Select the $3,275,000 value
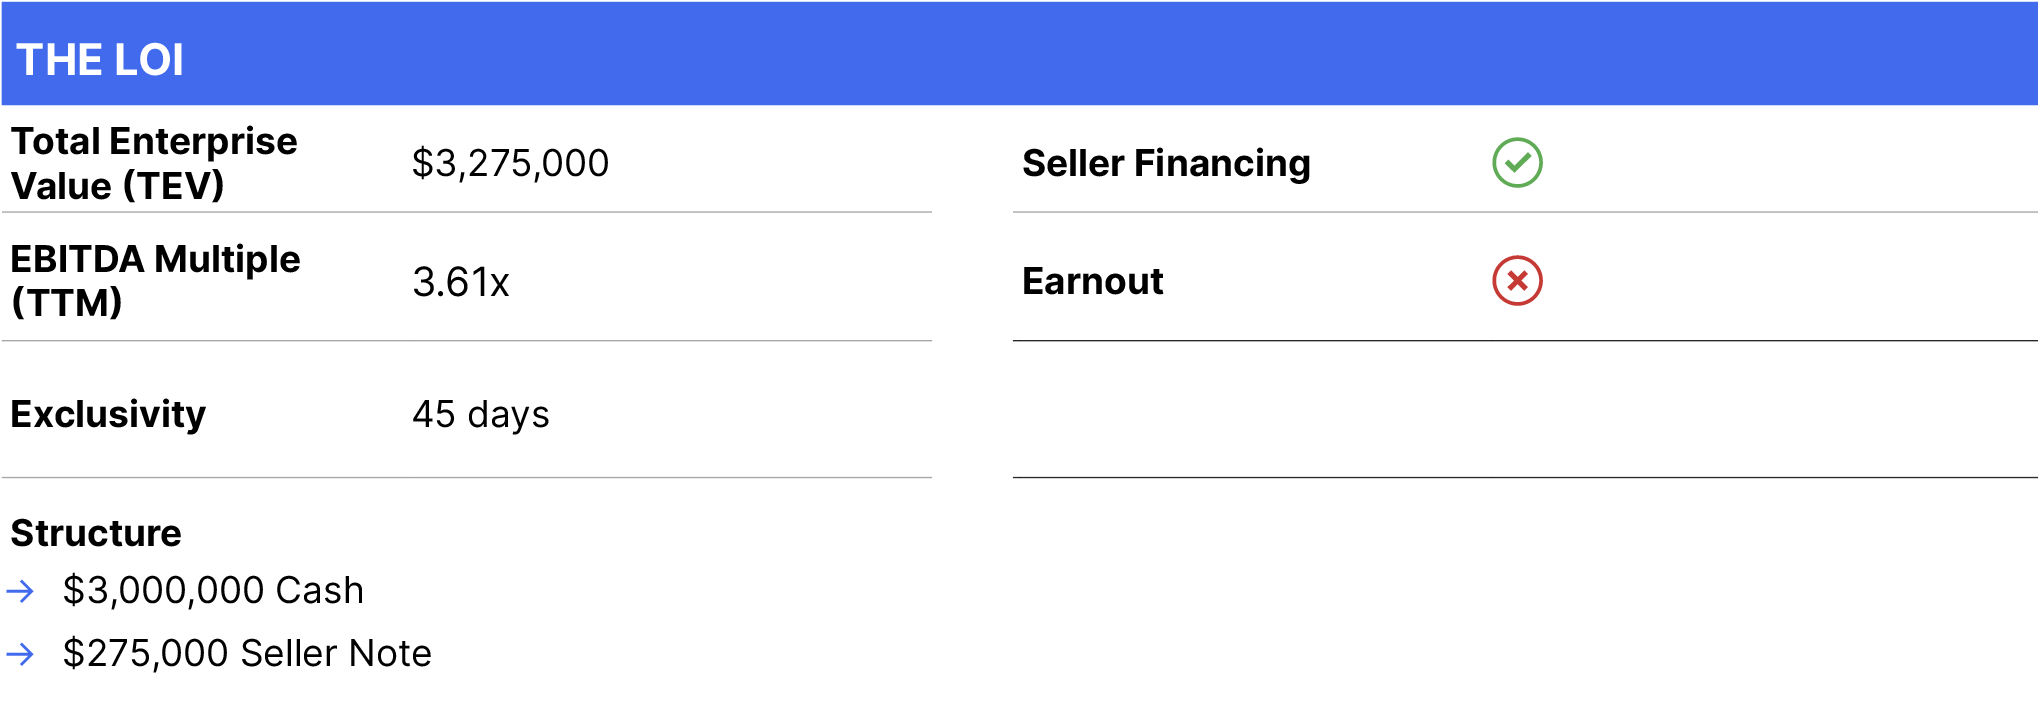 [x=510, y=163]
